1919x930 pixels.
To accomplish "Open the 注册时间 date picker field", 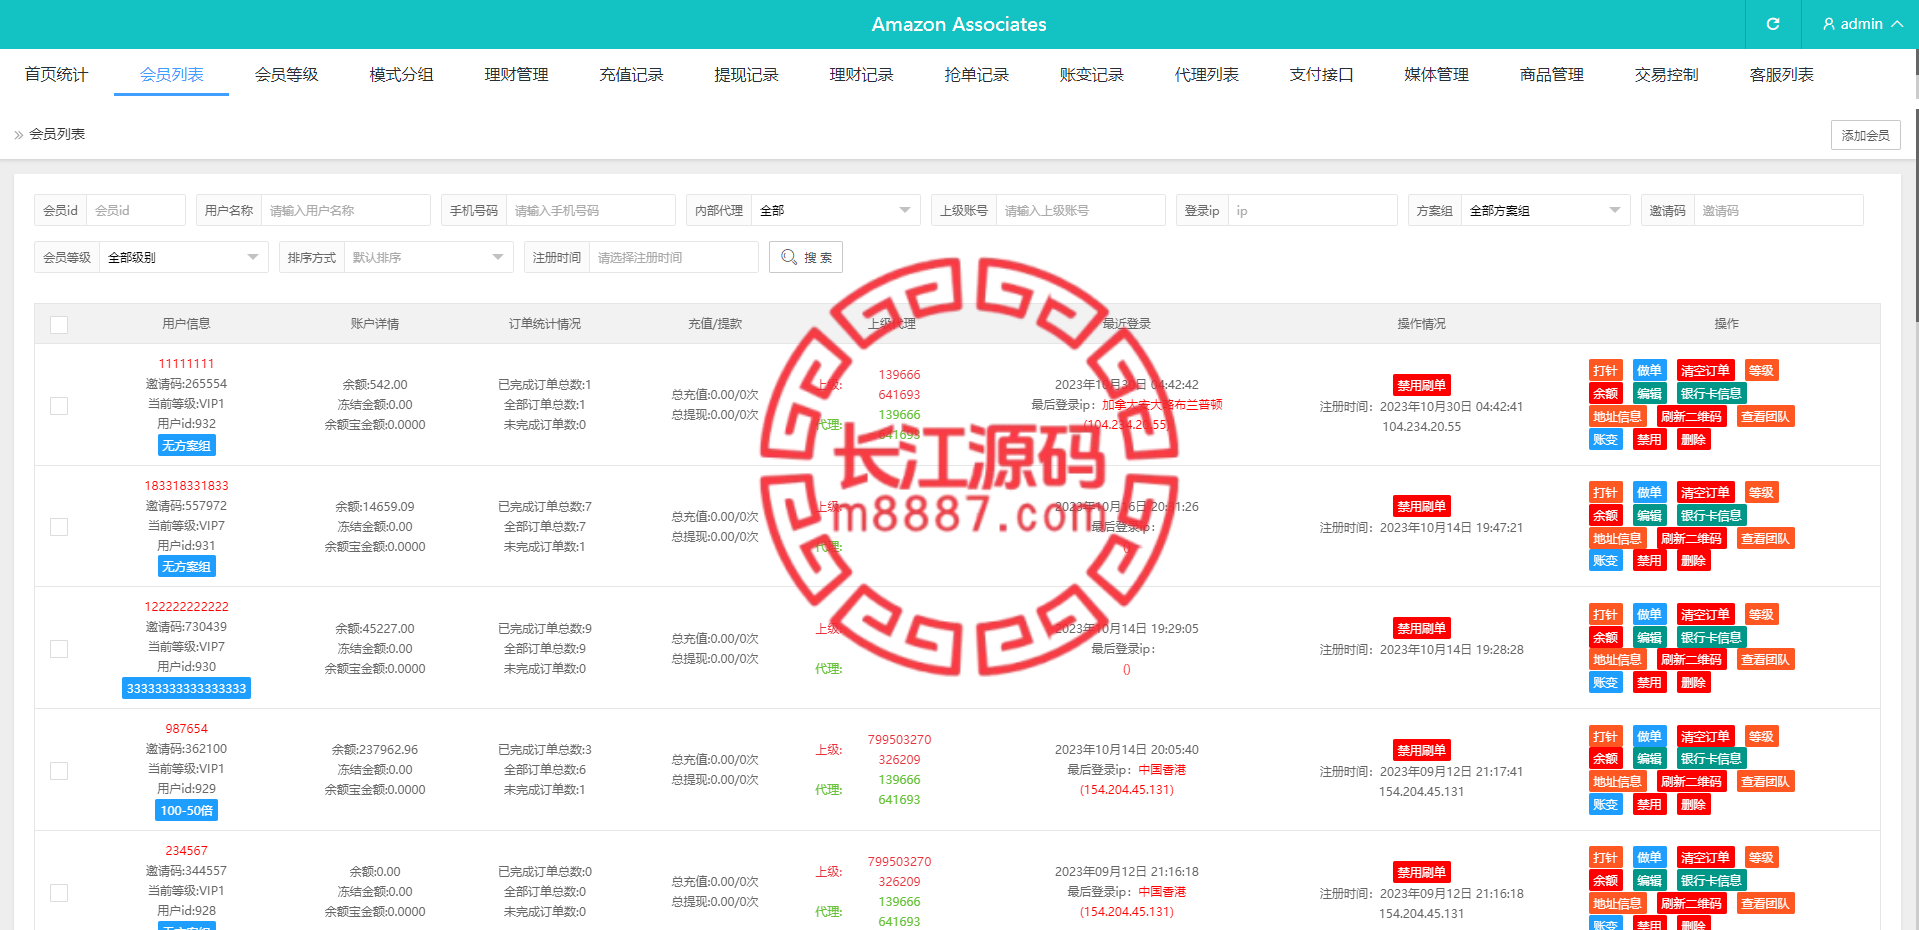I will tap(673, 257).
